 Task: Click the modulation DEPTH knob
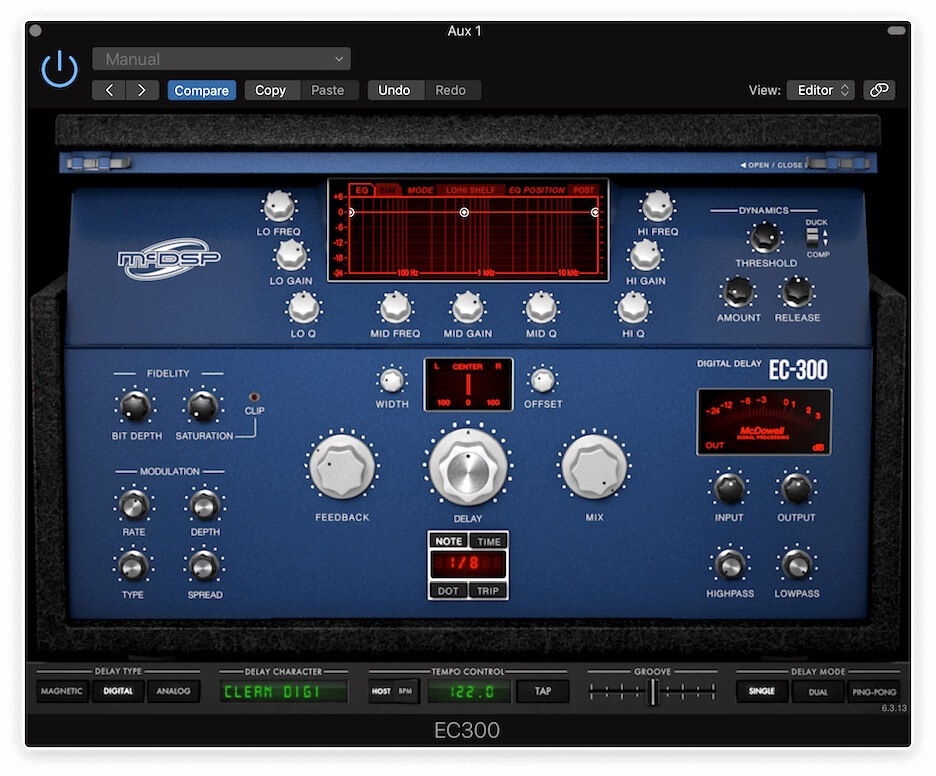(x=205, y=505)
